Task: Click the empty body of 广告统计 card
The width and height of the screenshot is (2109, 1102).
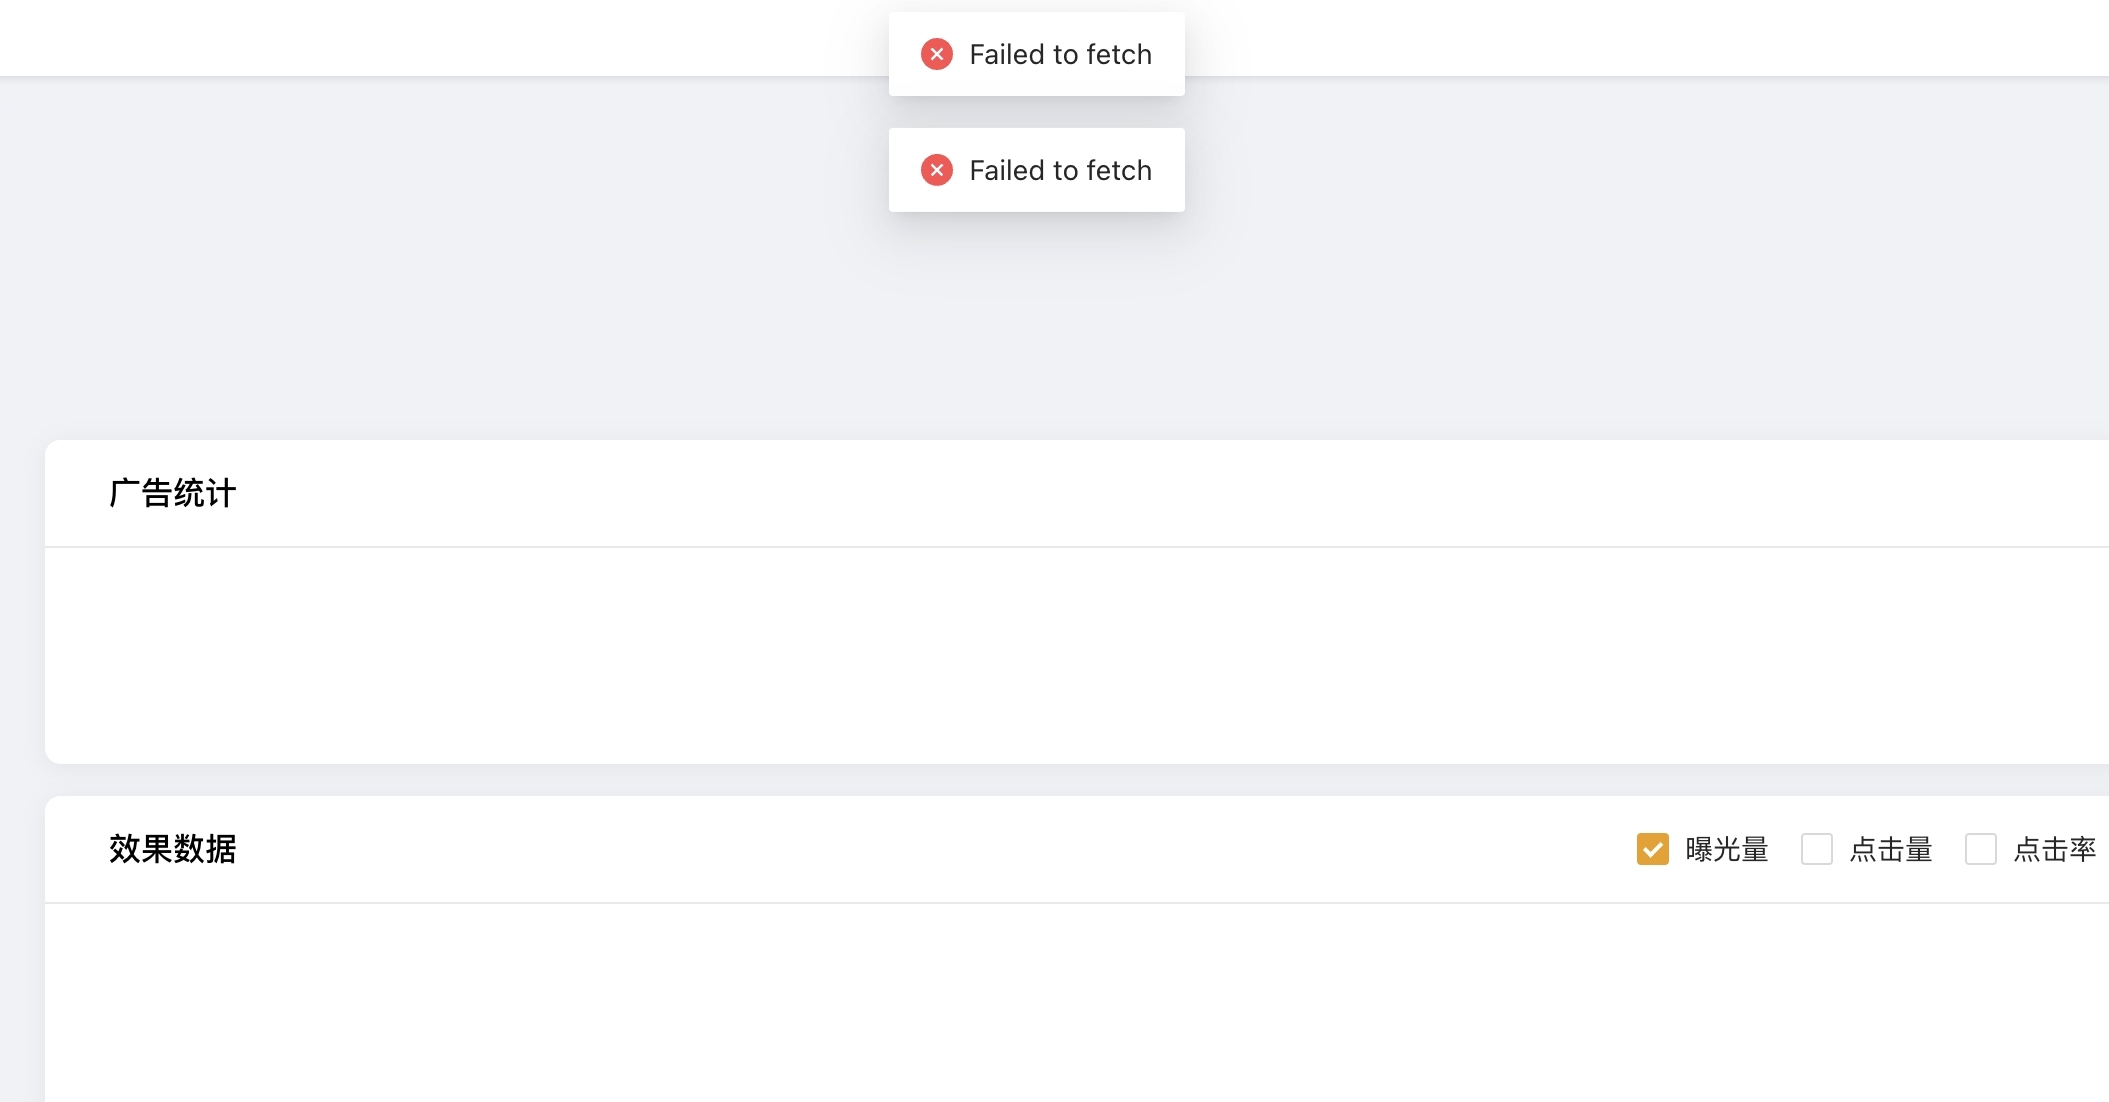Action: point(1000,655)
